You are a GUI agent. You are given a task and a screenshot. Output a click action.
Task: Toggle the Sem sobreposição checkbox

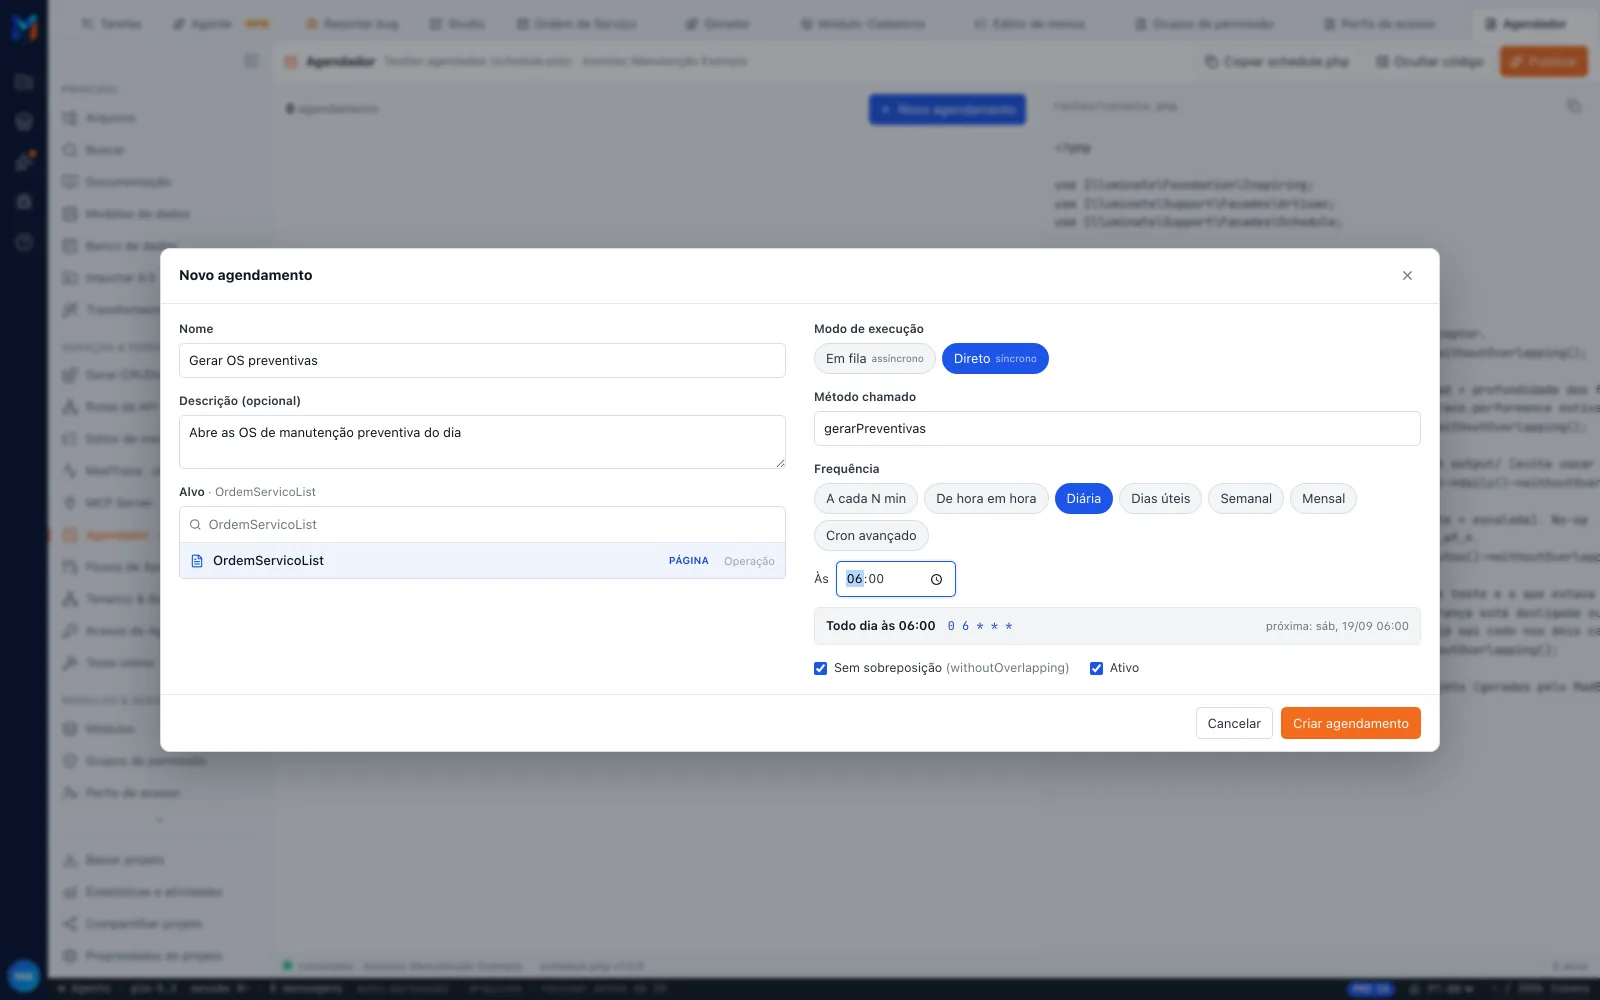(821, 668)
